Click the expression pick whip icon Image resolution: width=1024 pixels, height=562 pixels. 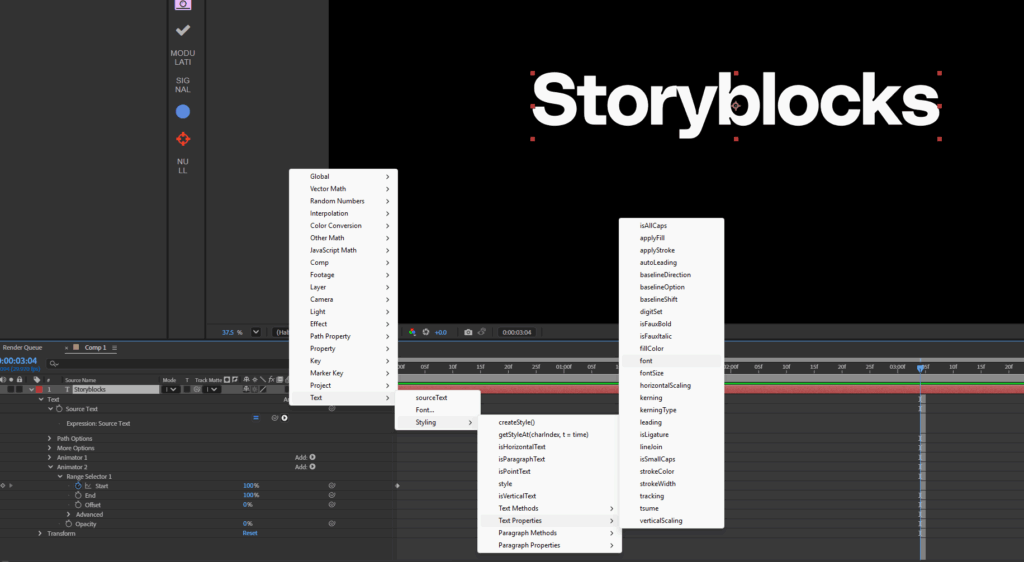click(x=275, y=418)
